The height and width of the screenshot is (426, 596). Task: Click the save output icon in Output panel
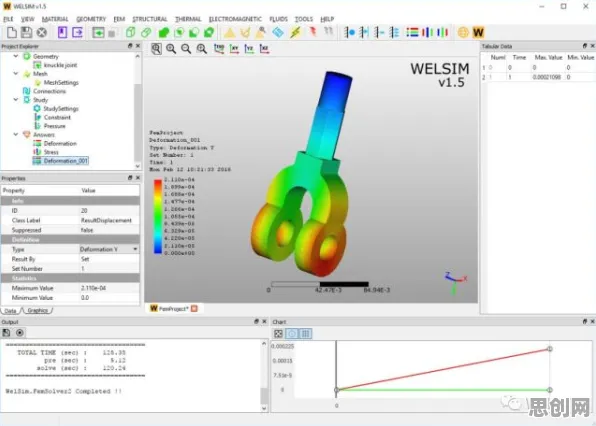pyautogui.click(x=6, y=333)
